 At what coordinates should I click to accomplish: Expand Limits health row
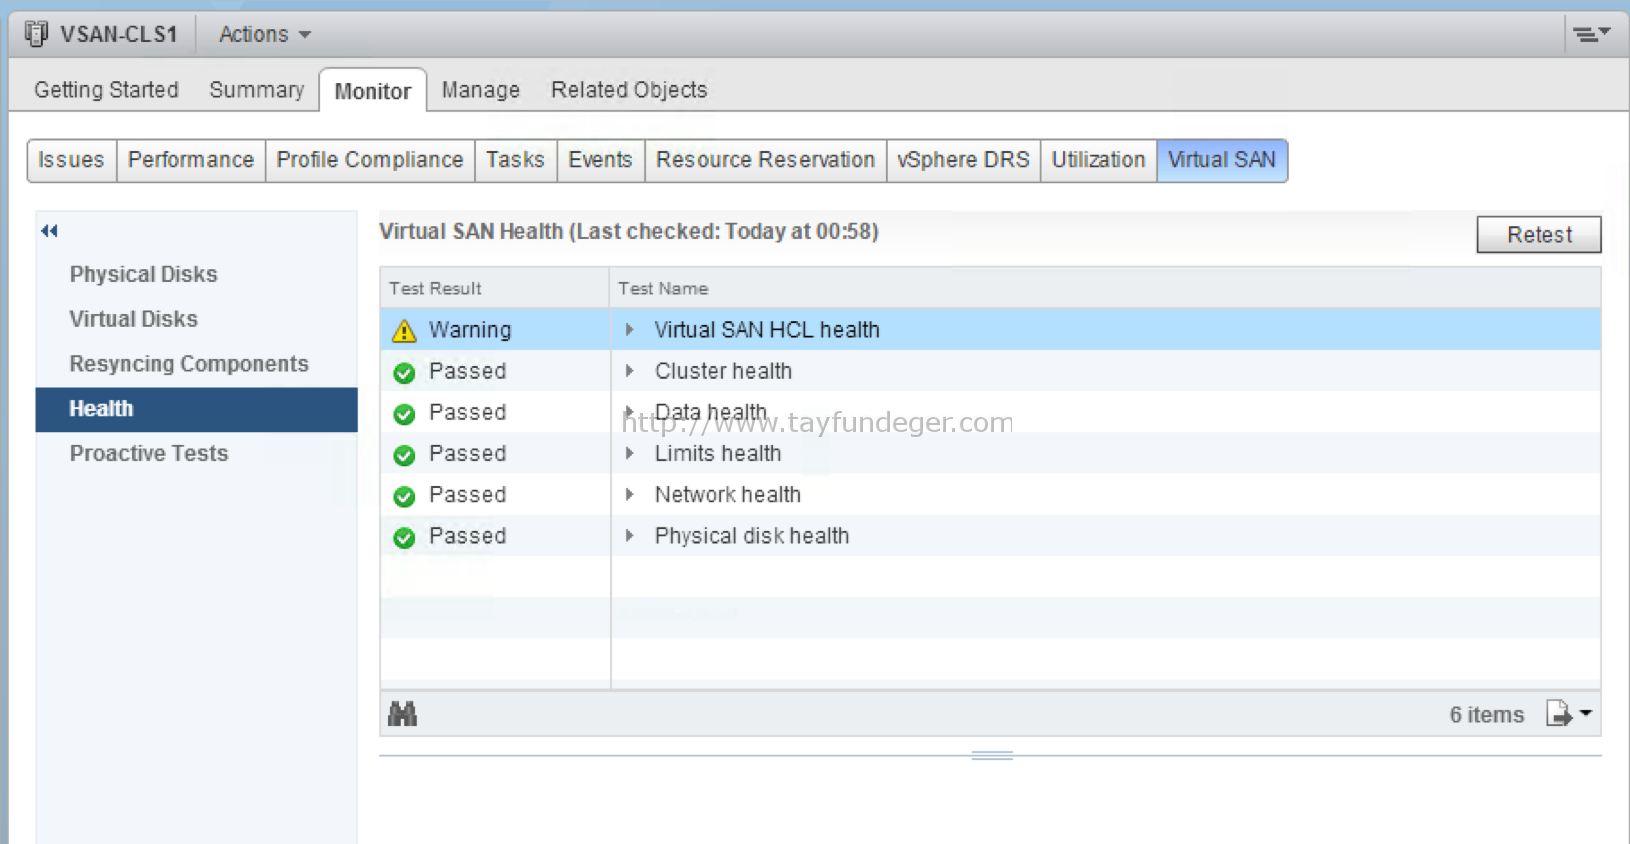[629, 453]
